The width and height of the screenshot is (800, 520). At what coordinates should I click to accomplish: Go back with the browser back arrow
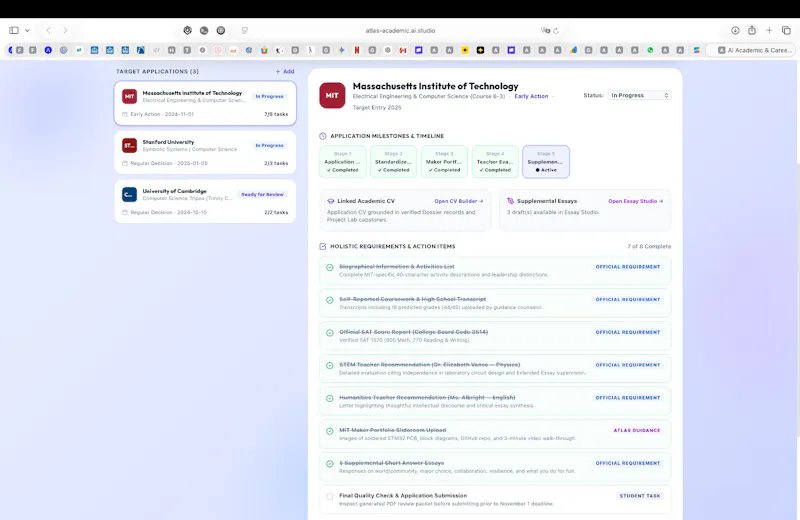48,31
